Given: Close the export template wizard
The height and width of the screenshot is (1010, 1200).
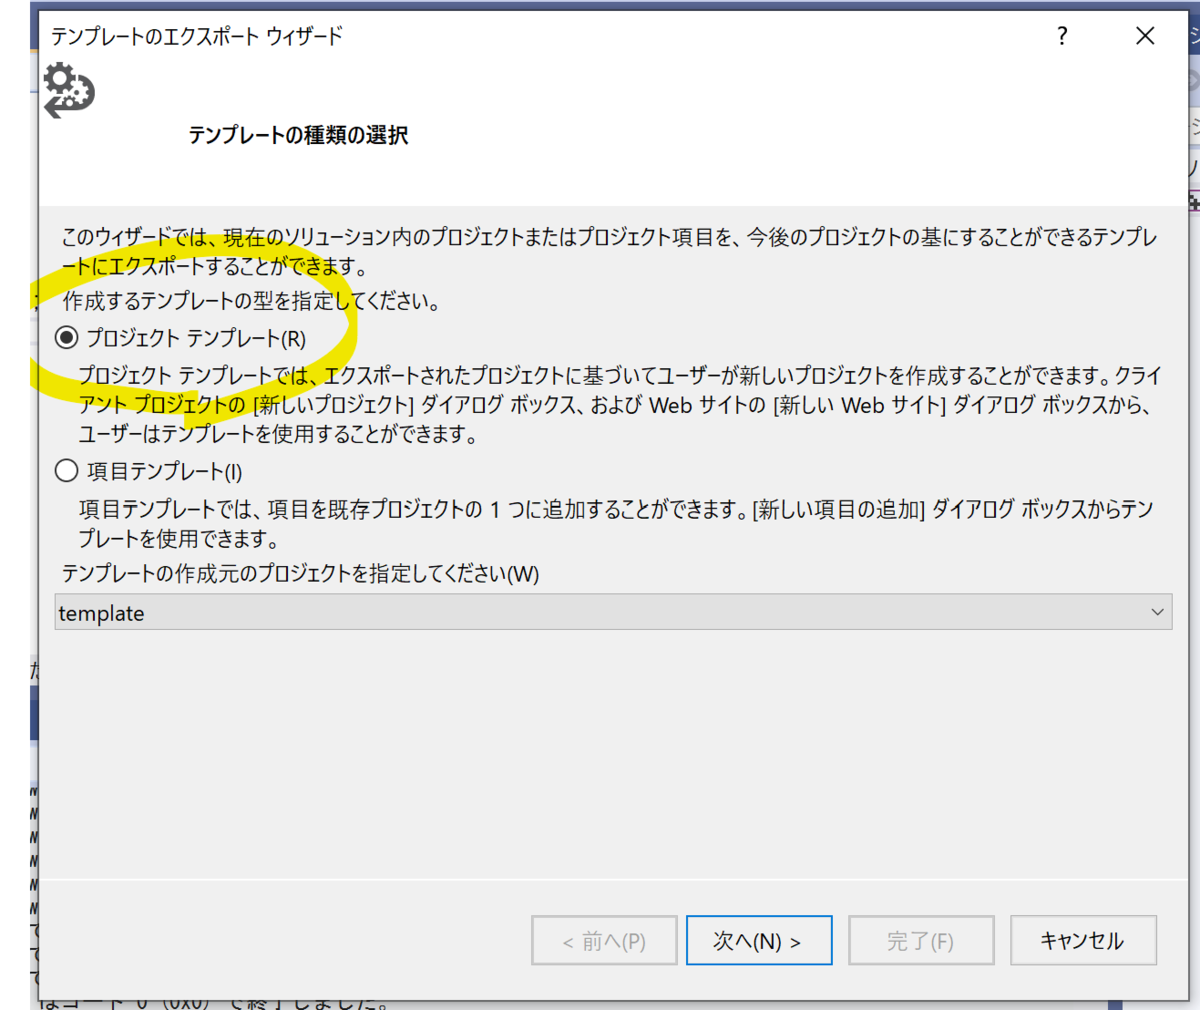Looking at the screenshot, I should 1144,36.
